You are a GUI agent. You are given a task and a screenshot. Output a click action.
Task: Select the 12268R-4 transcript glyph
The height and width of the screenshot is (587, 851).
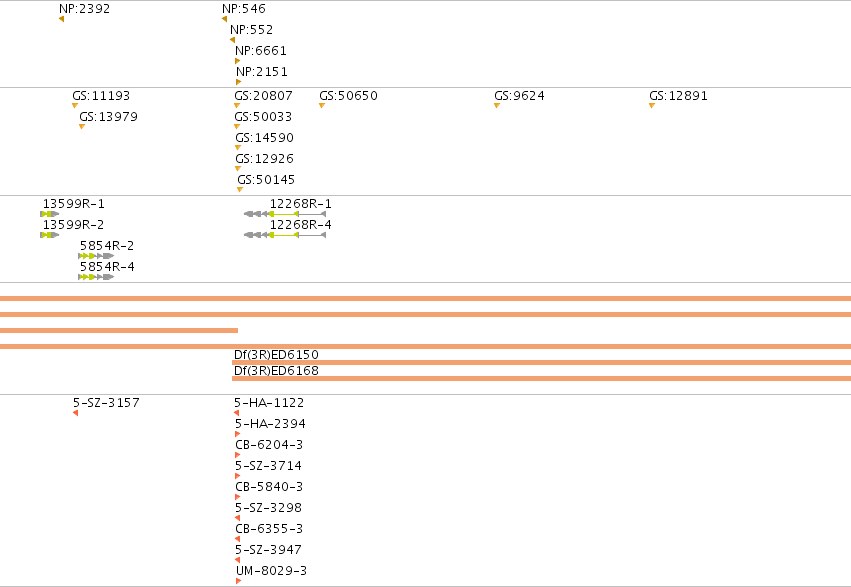(x=285, y=235)
